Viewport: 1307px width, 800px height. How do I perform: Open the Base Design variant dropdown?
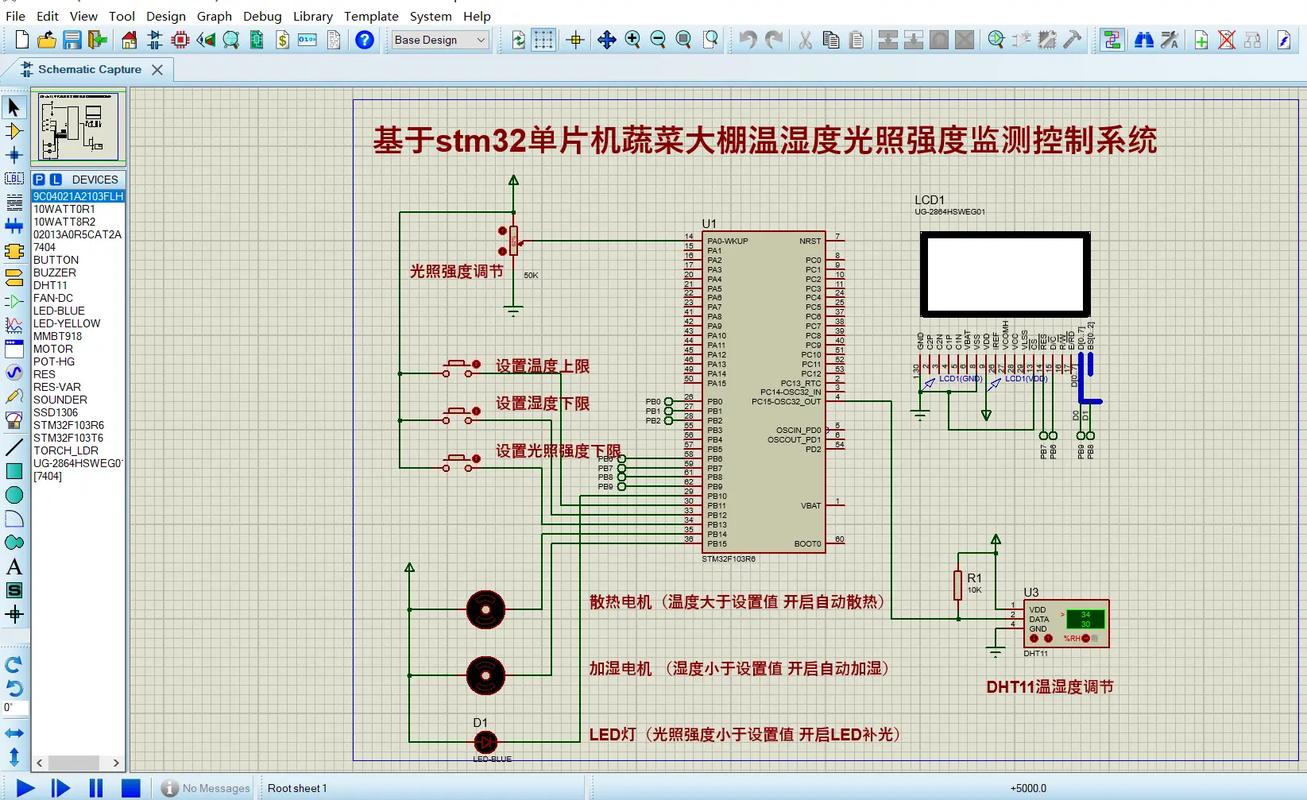[440, 40]
